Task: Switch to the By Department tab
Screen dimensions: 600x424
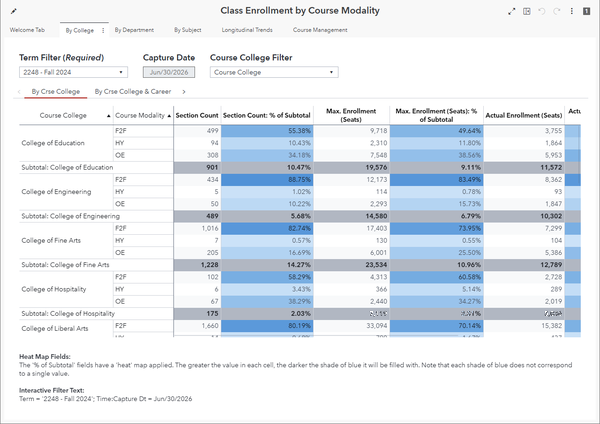Action: click(134, 30)
